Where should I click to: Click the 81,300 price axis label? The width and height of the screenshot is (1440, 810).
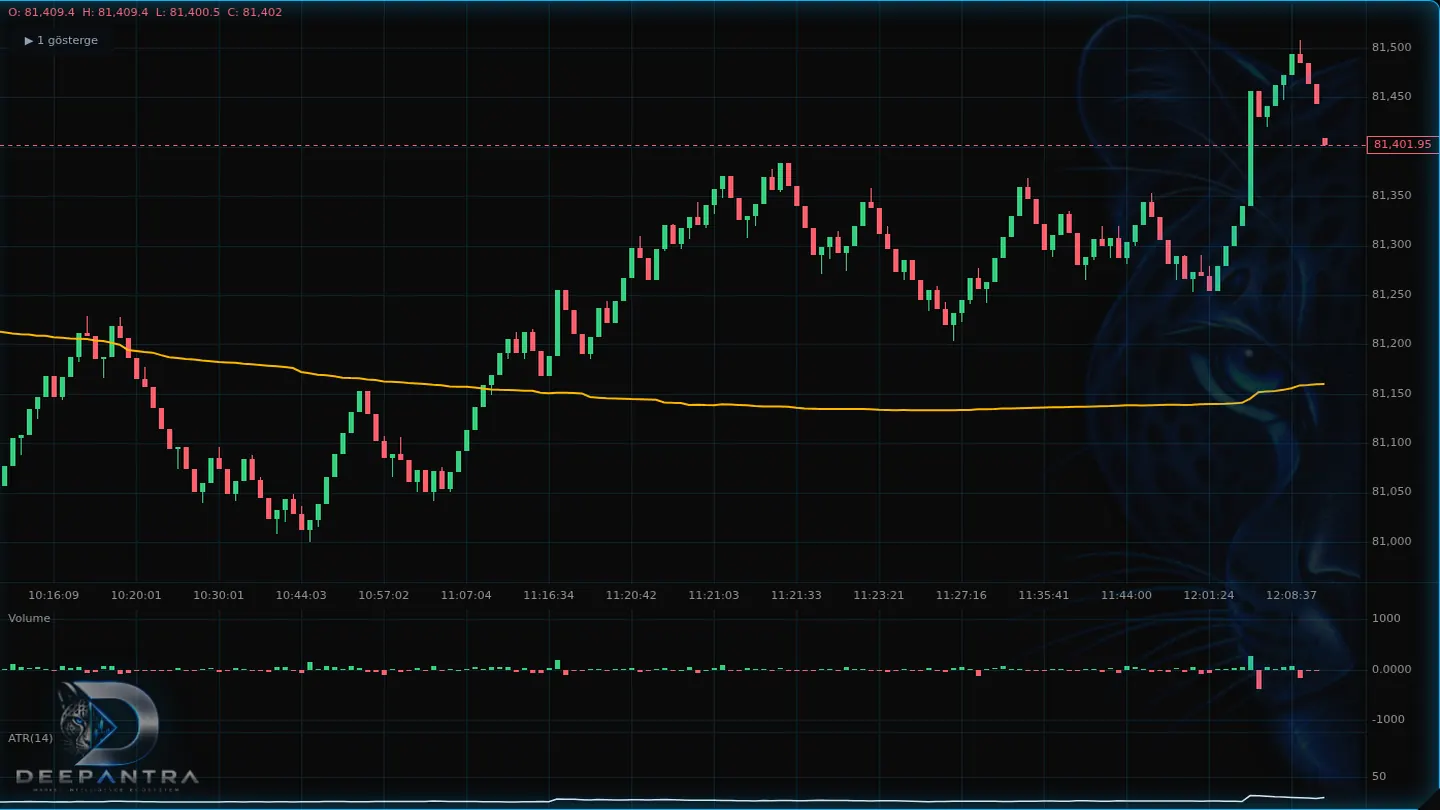(x=1391, y=245)
